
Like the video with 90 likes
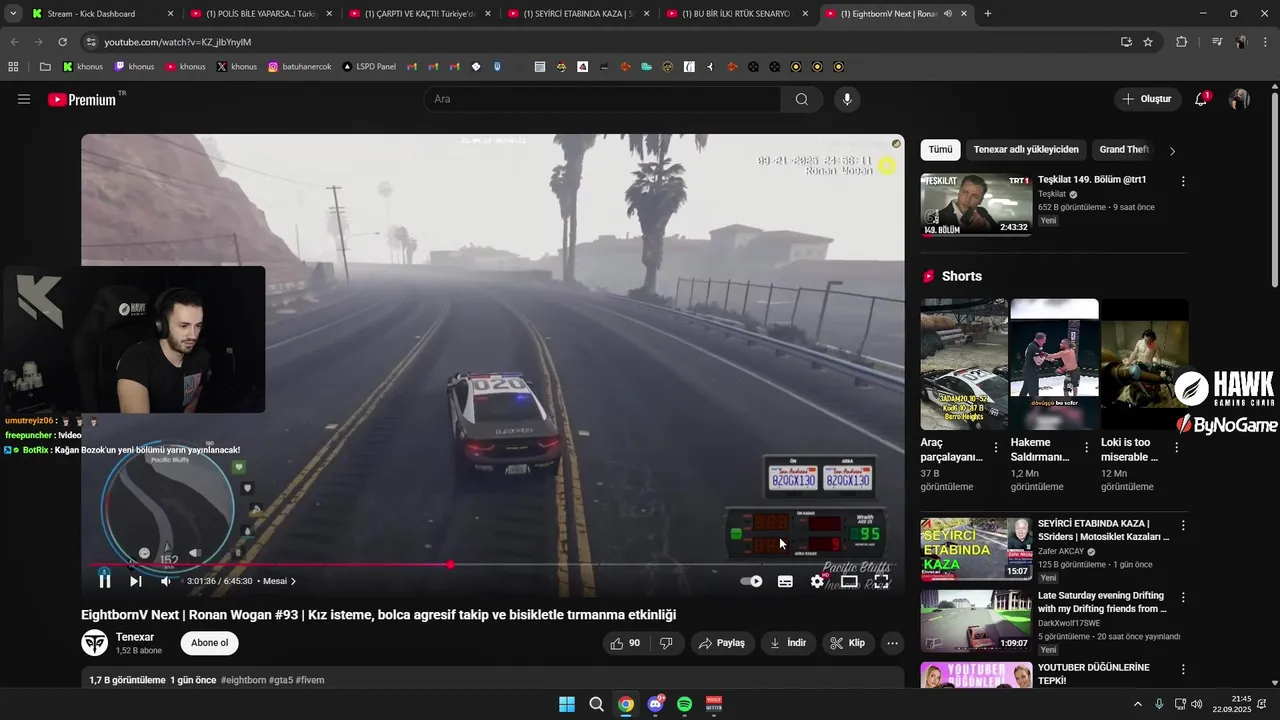tap(625, 643)
